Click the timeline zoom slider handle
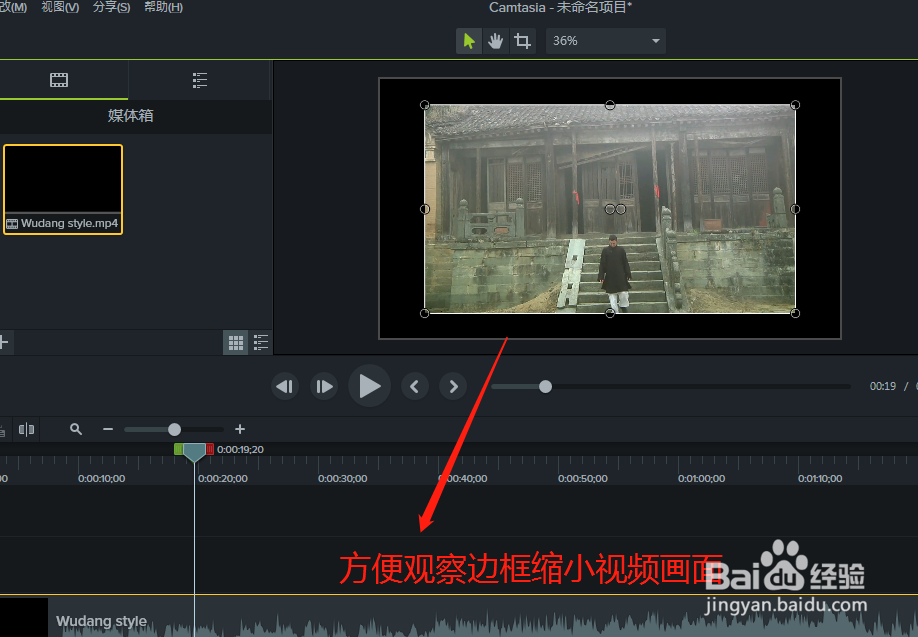This screenshot has width=918, height=637. coord(176,429)
